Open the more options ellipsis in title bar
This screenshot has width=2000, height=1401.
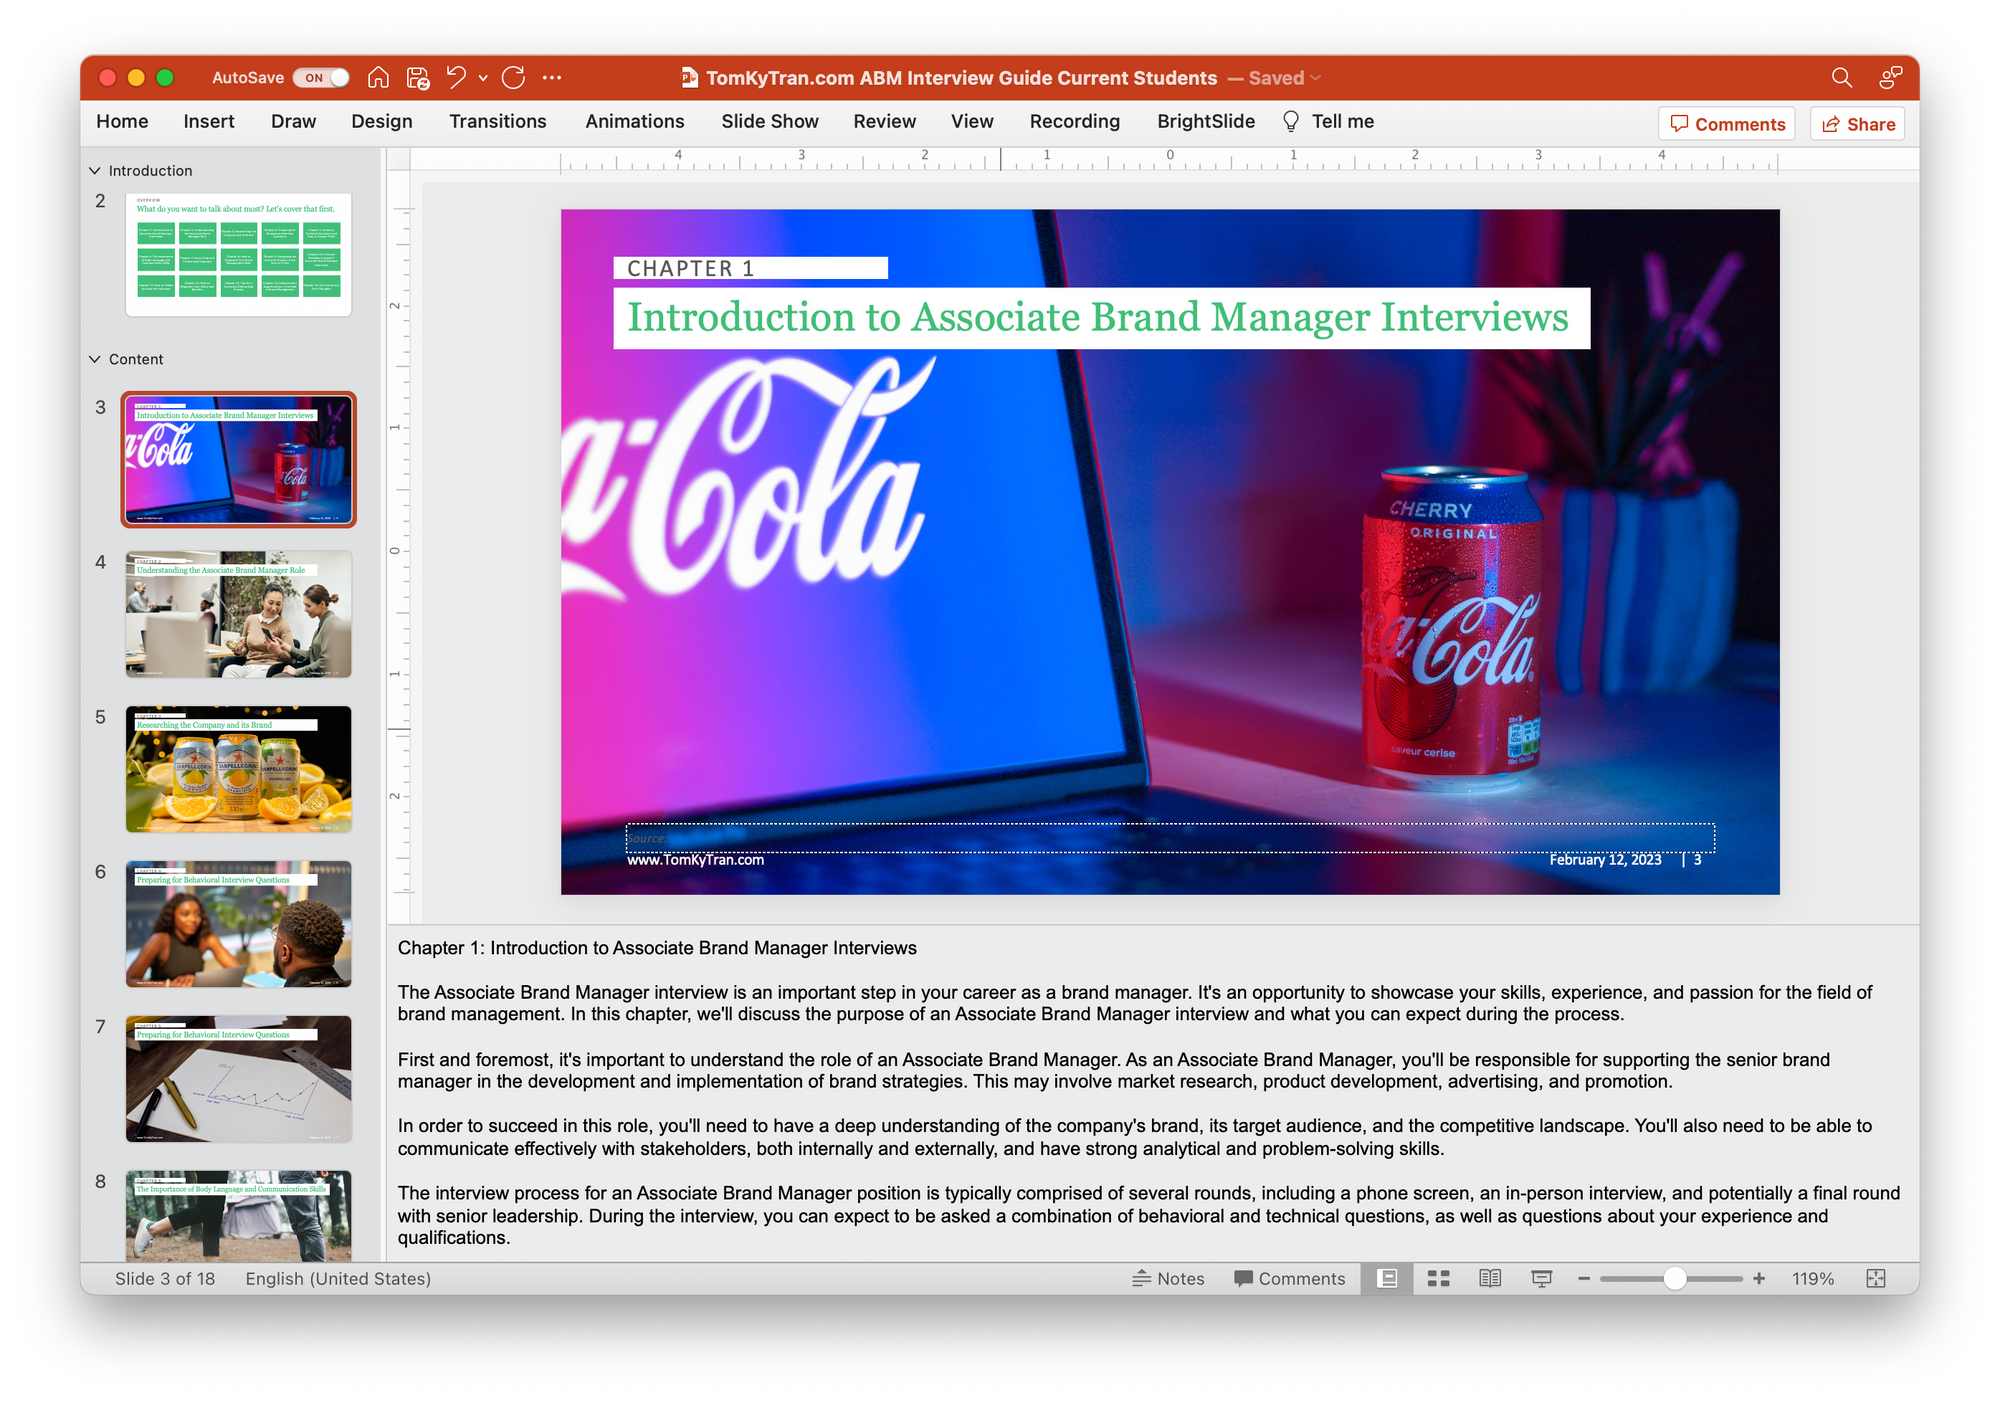pyautogui.click(x=552, y=78)
